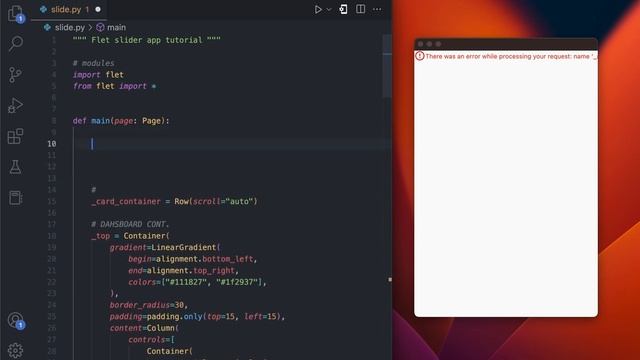640x360 pixels.
Task: Open the More Actions ellipsis menu
Action: coord(377,9)
